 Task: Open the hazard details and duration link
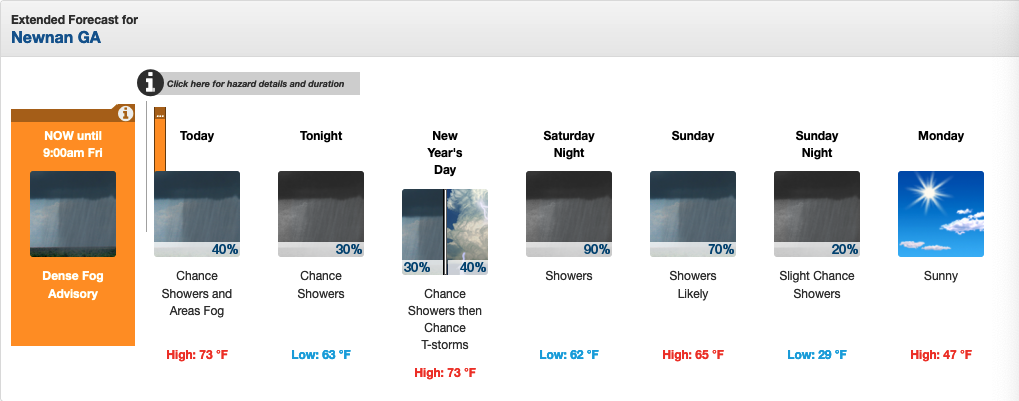(256, 84)
